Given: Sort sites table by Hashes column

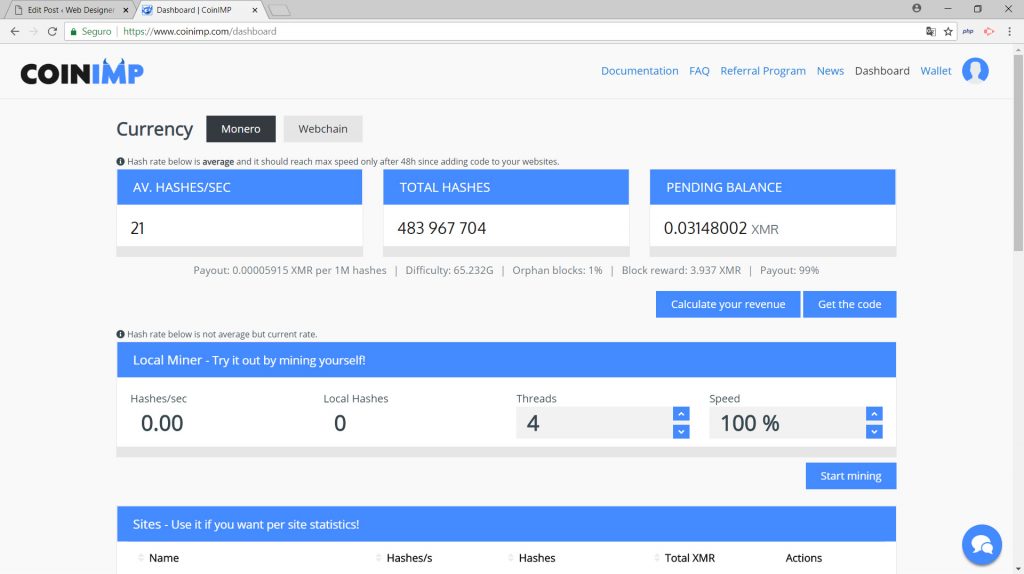Looking at the screenshot, I should [536, 558].
